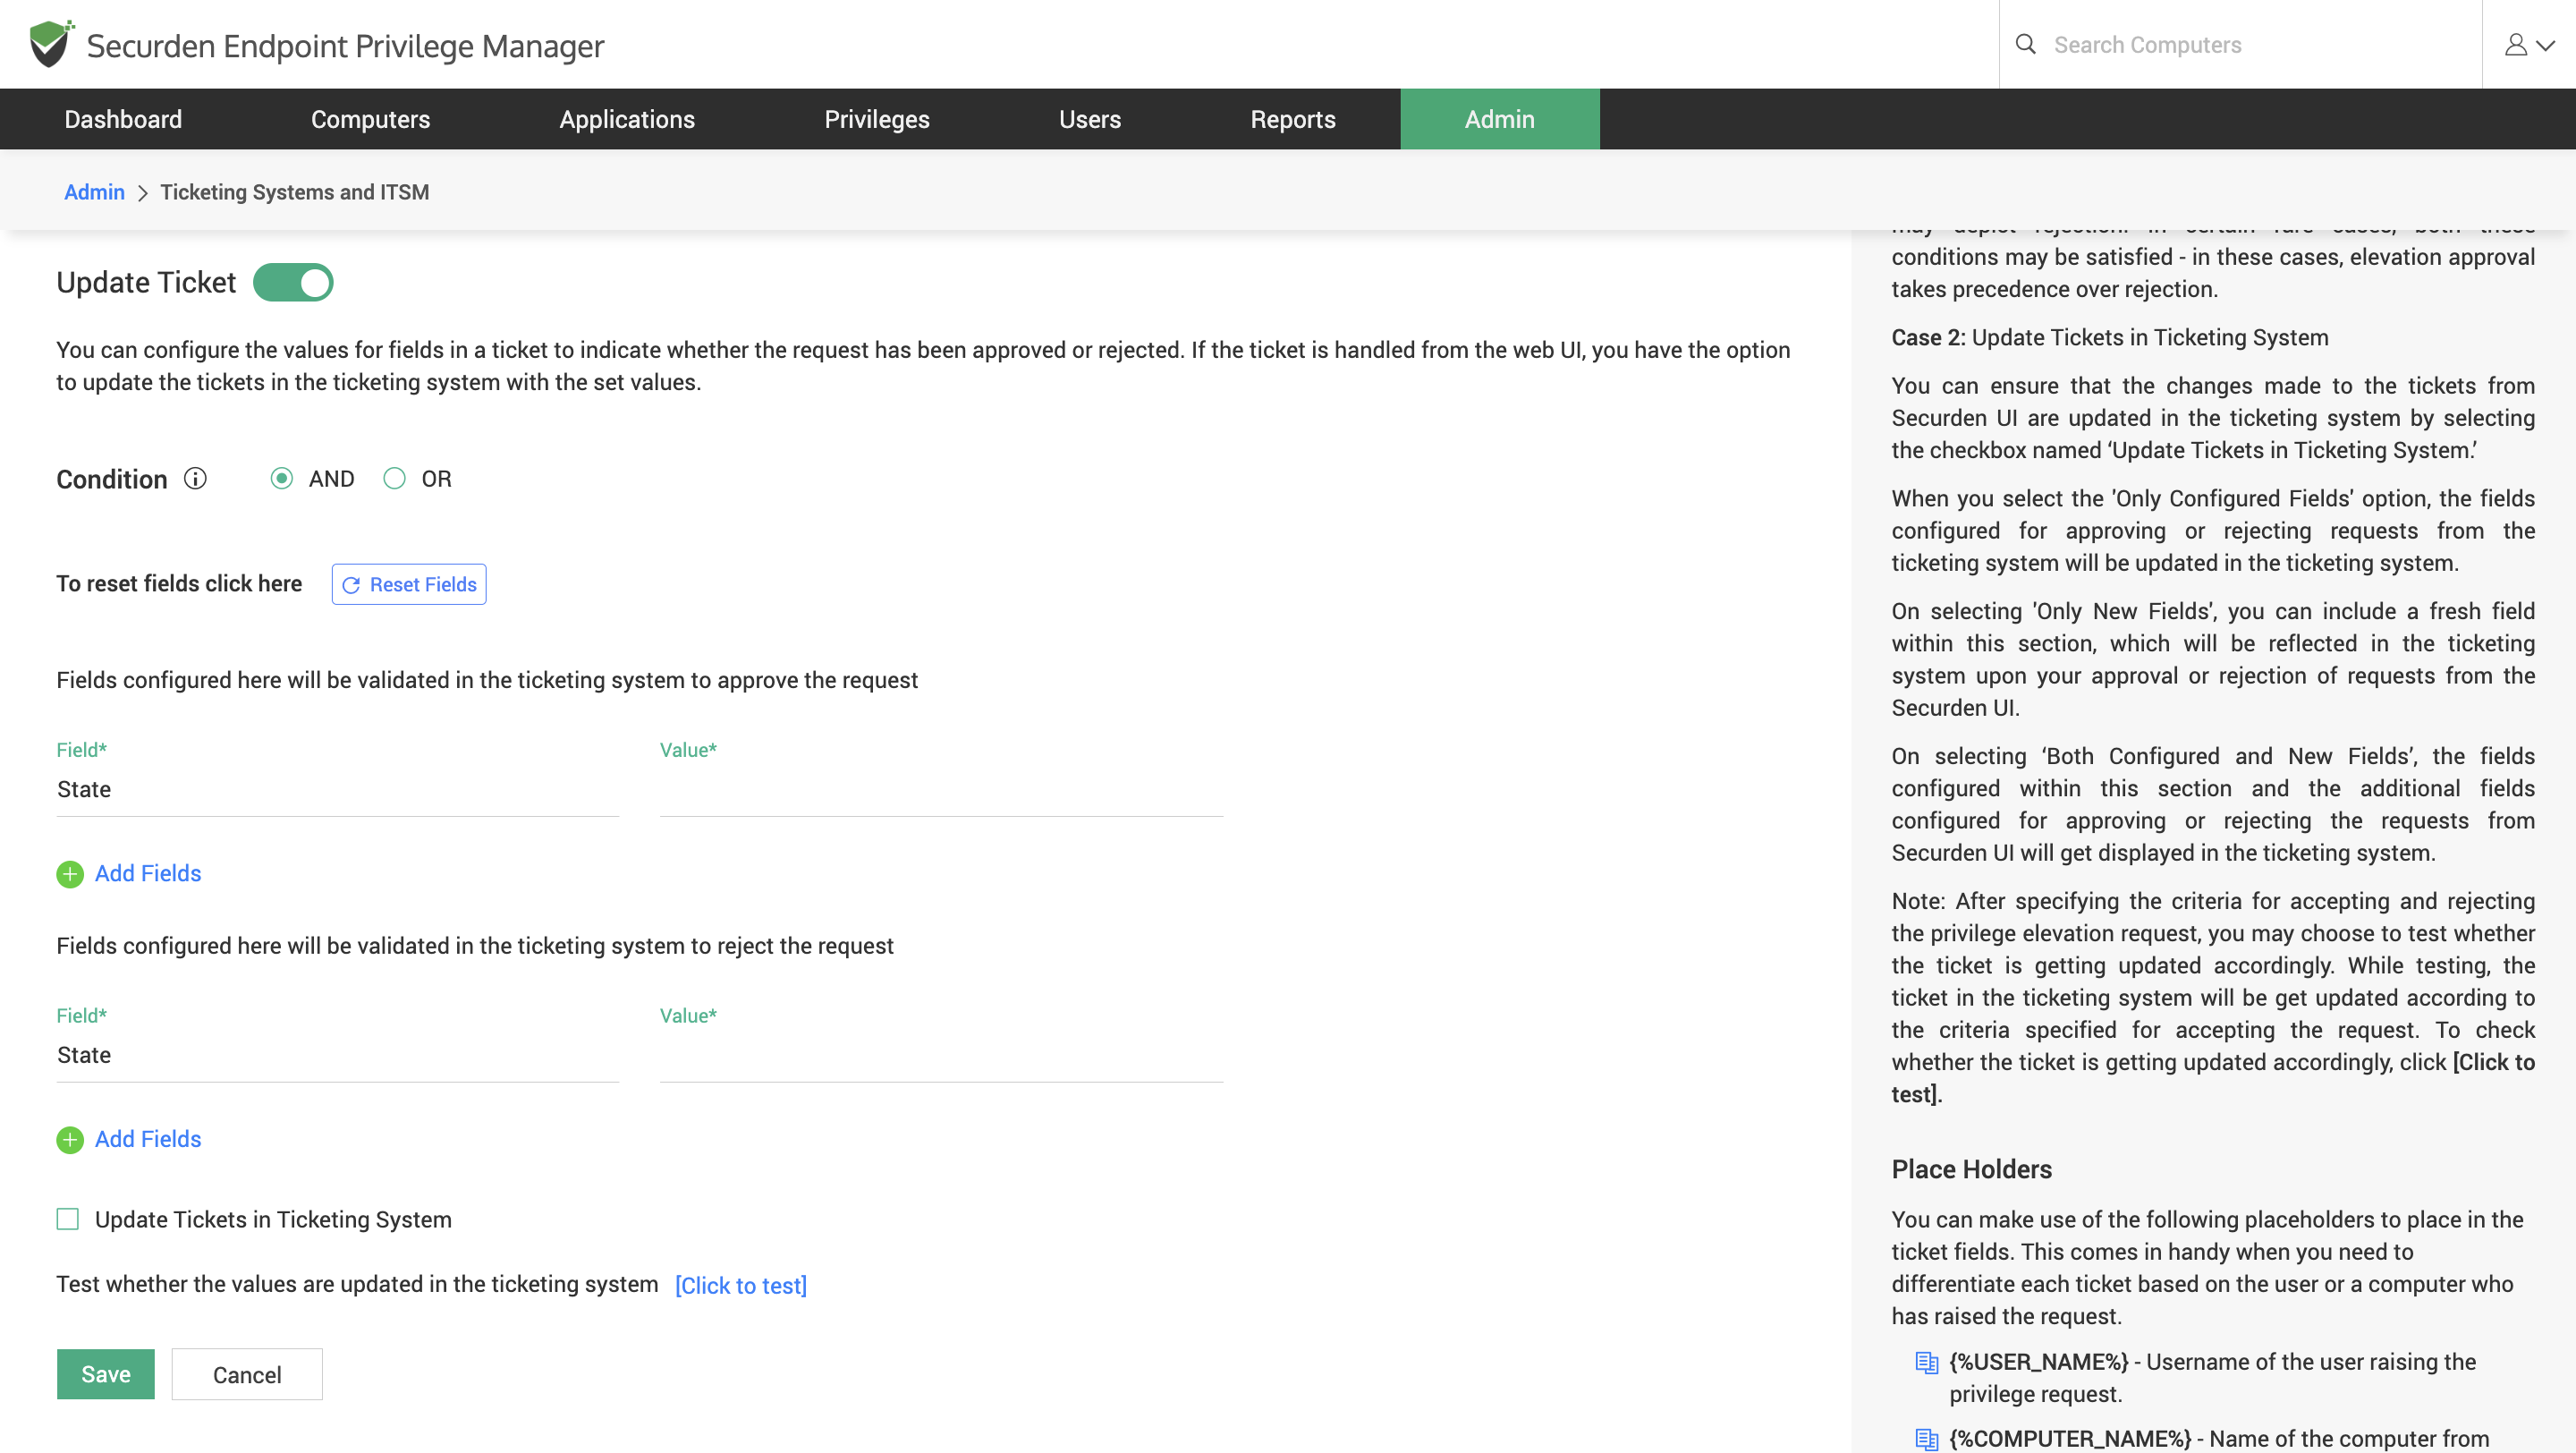This screenshot has height=1453, width=2576.
Task: Click the approve section Field input (State)
Action: click(338, 790)
